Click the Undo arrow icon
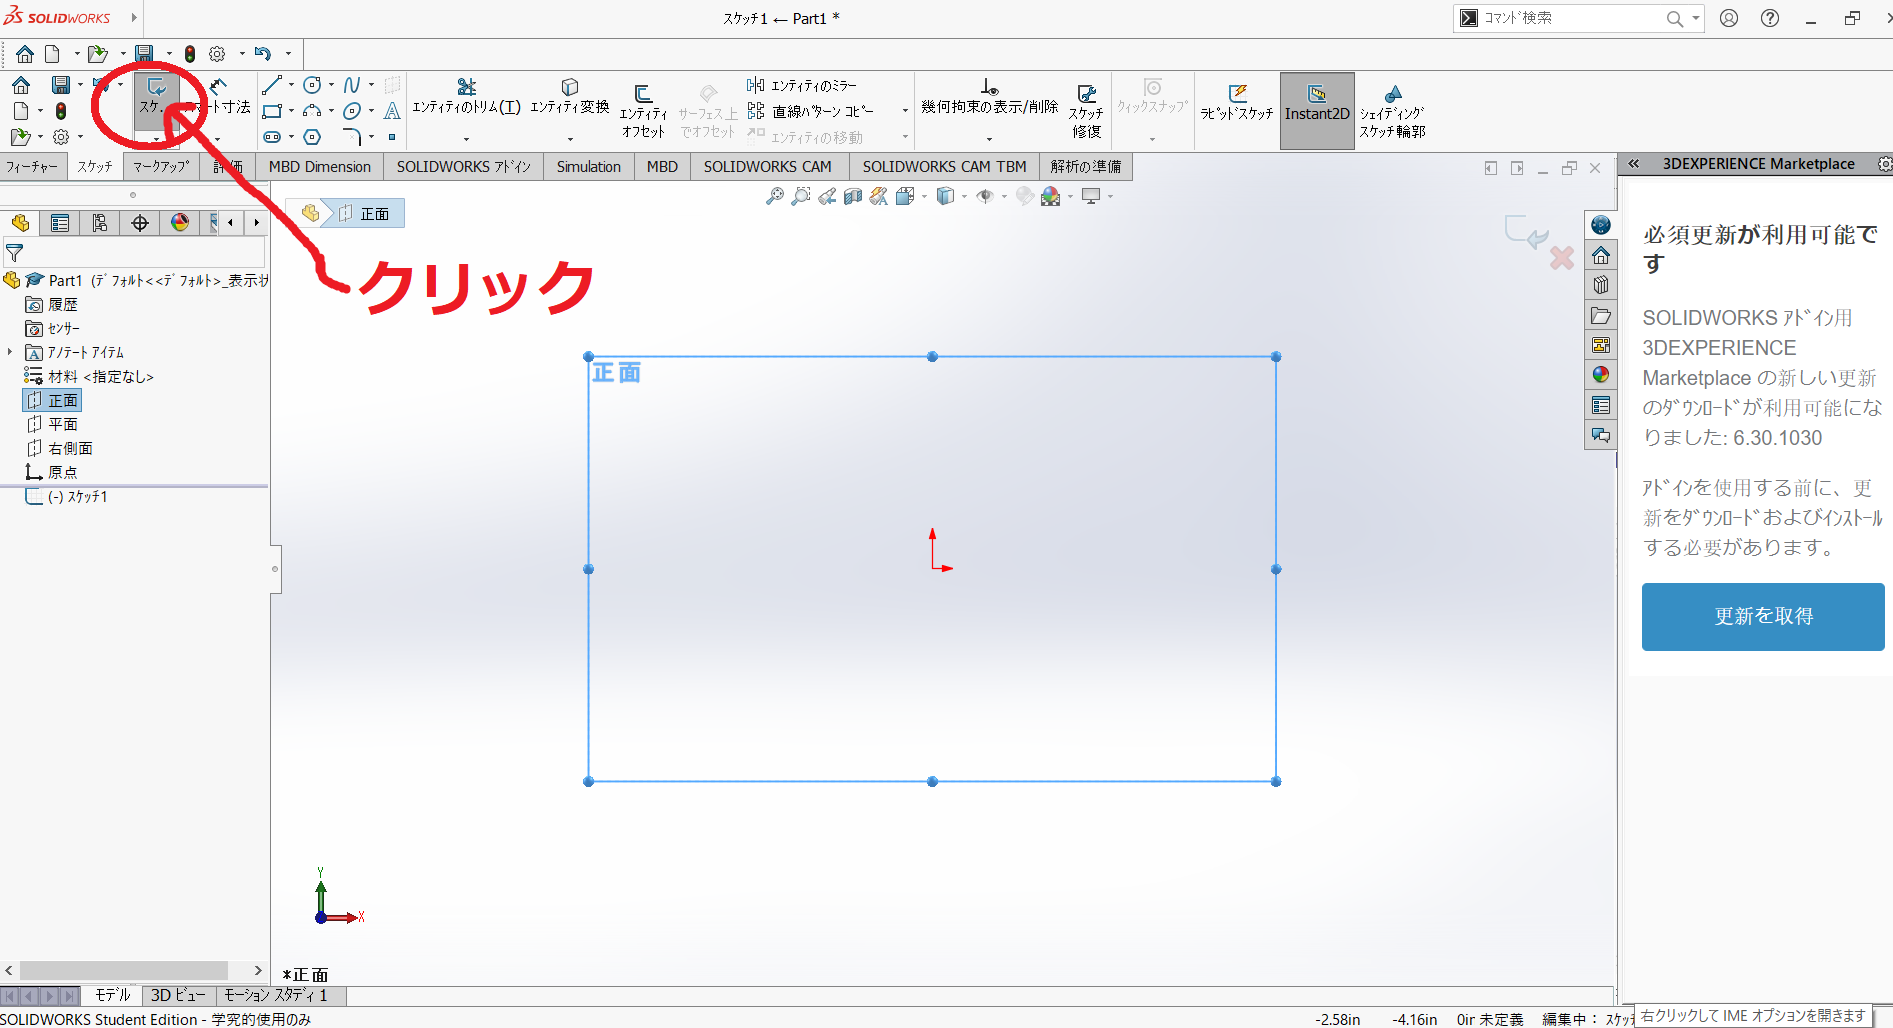The height and width of the screenshot is (1028, 1893). point(263,53)
